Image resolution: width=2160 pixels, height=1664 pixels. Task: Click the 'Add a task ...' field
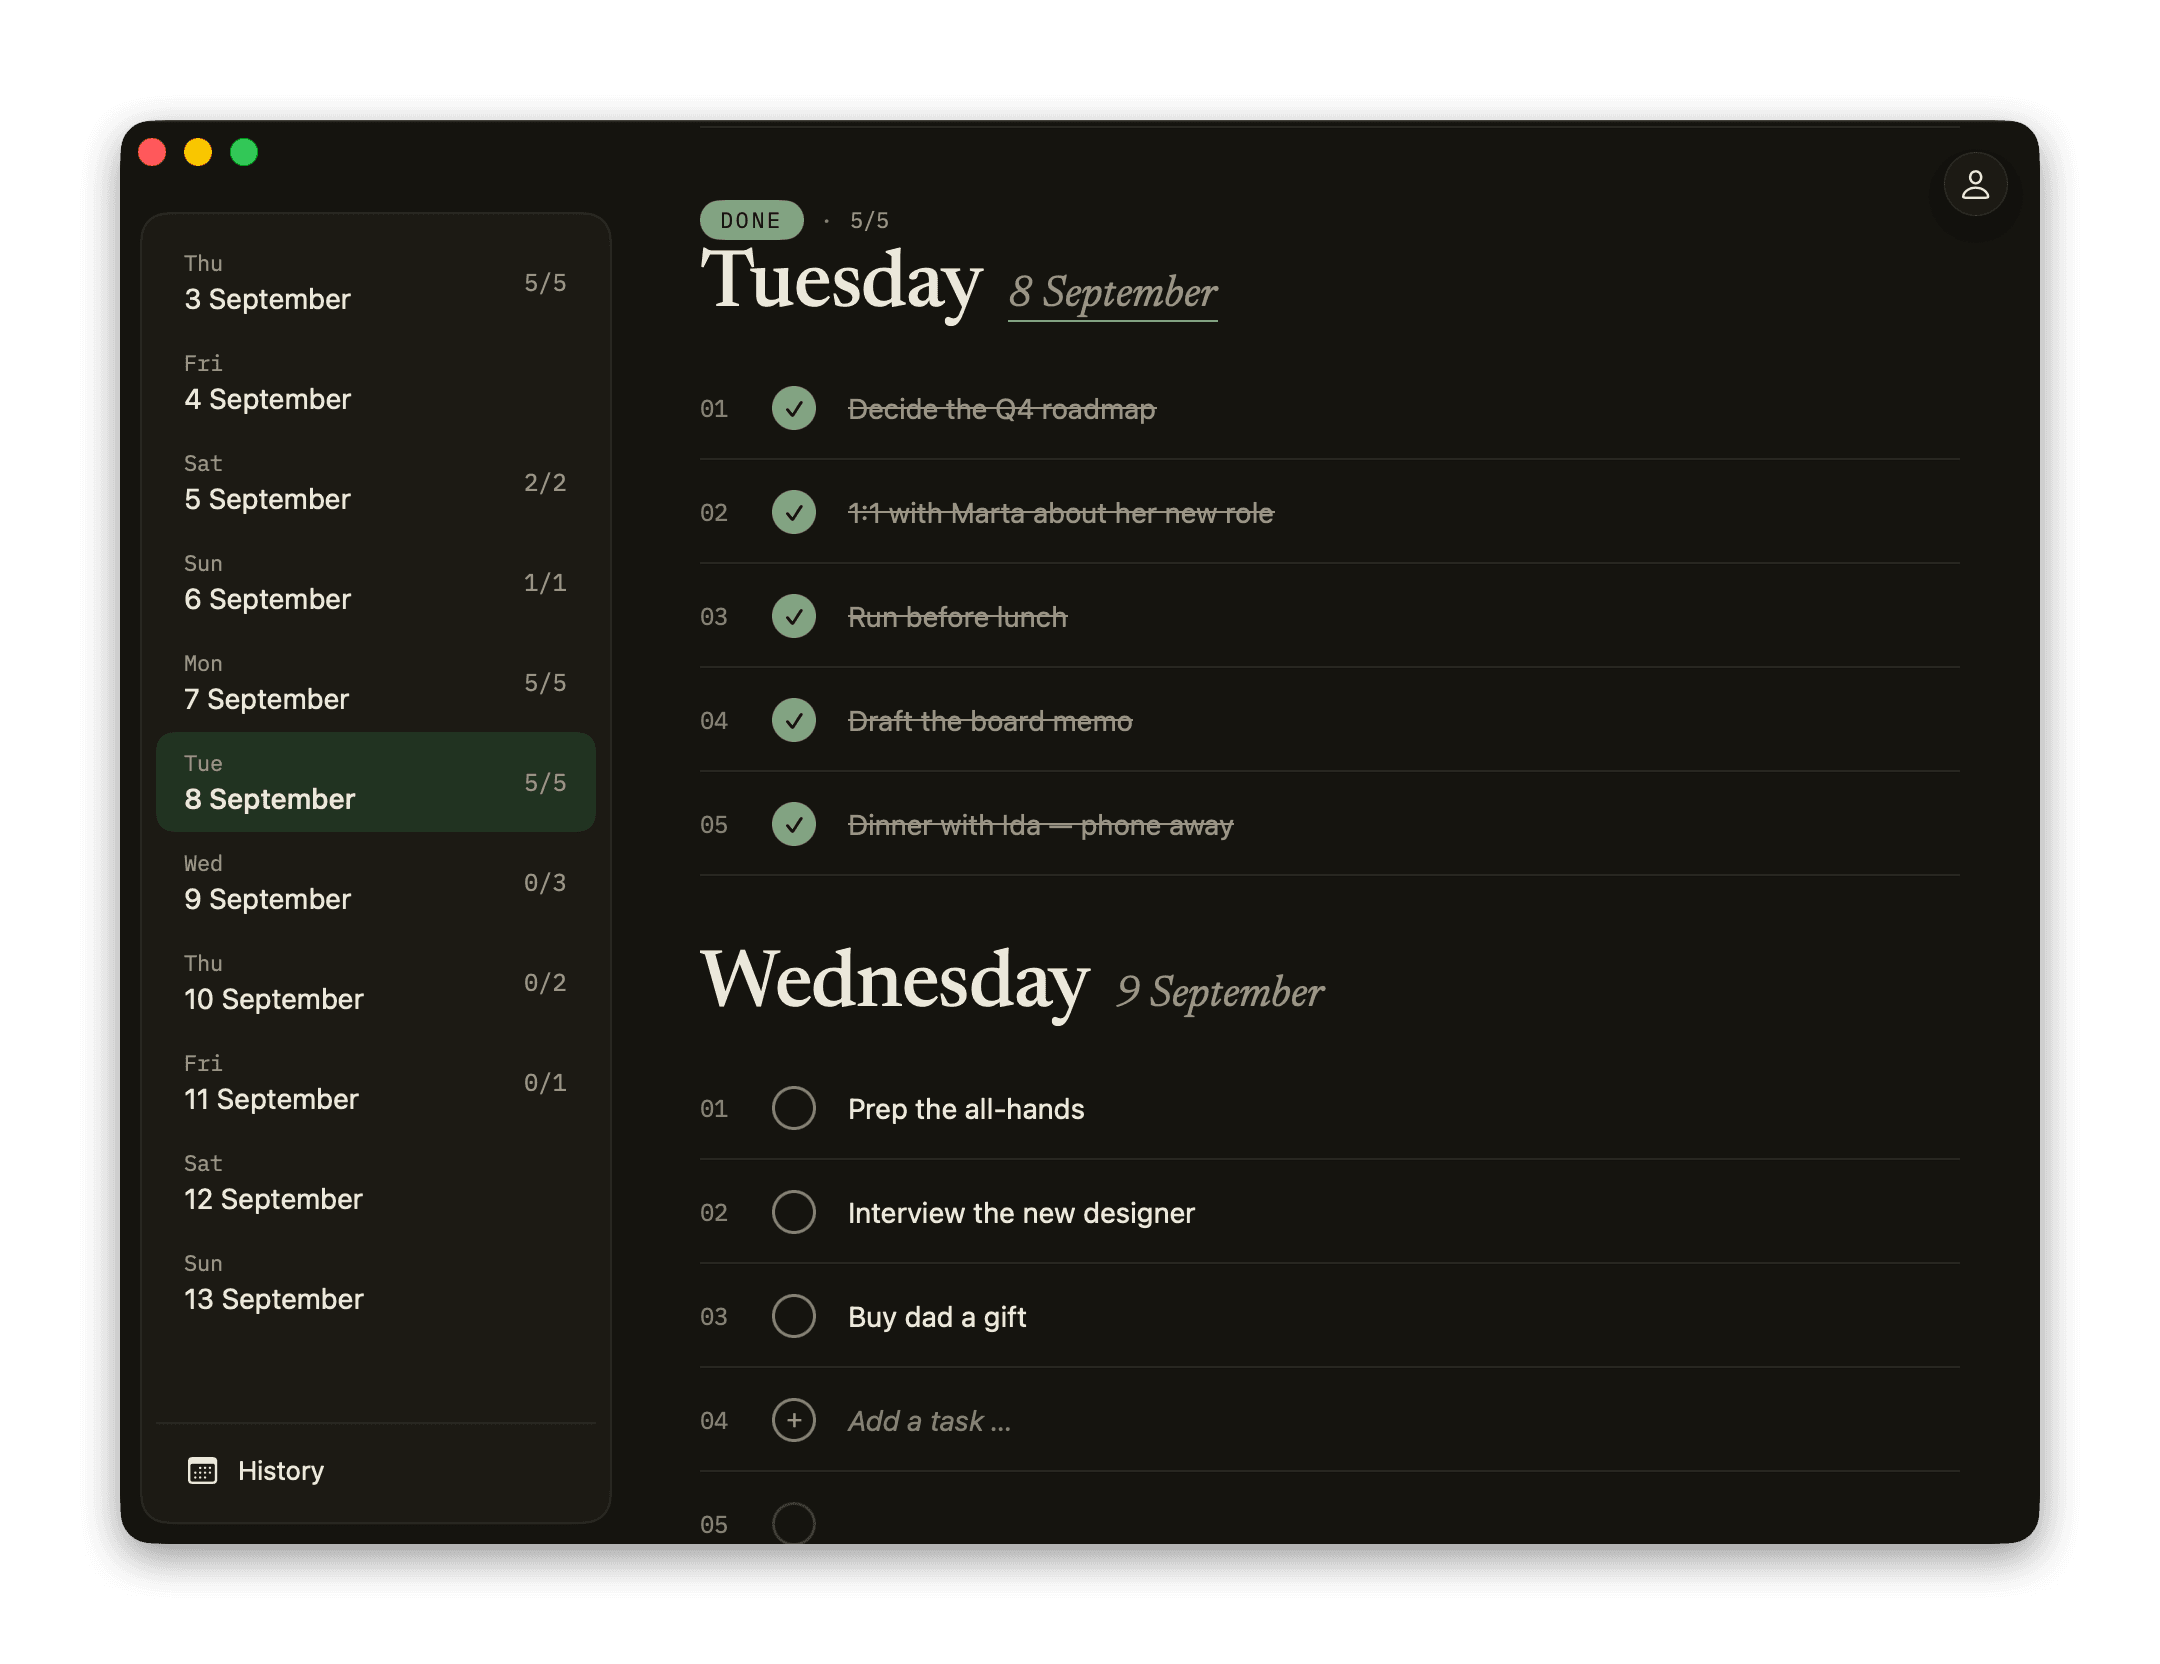coord(929,1421)
